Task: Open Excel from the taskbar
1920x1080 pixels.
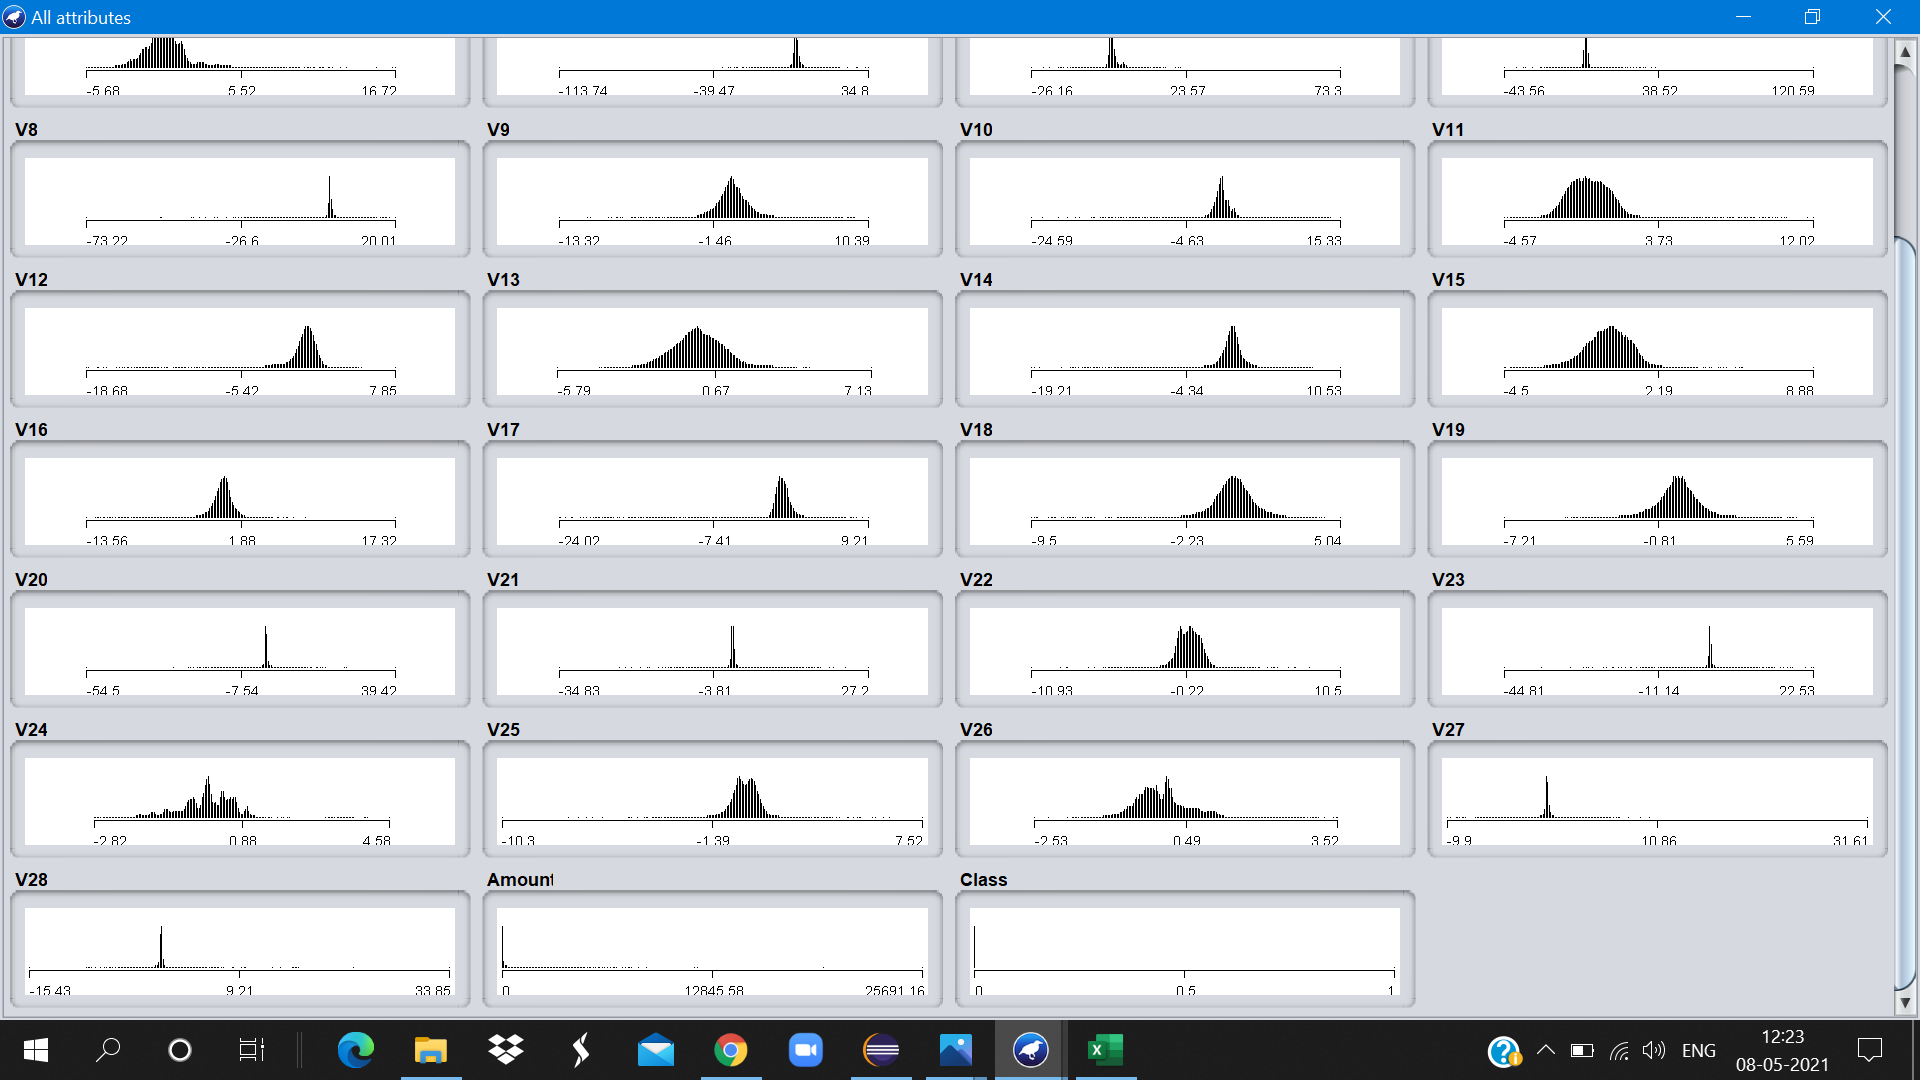Action: tap(1105, 1050)
